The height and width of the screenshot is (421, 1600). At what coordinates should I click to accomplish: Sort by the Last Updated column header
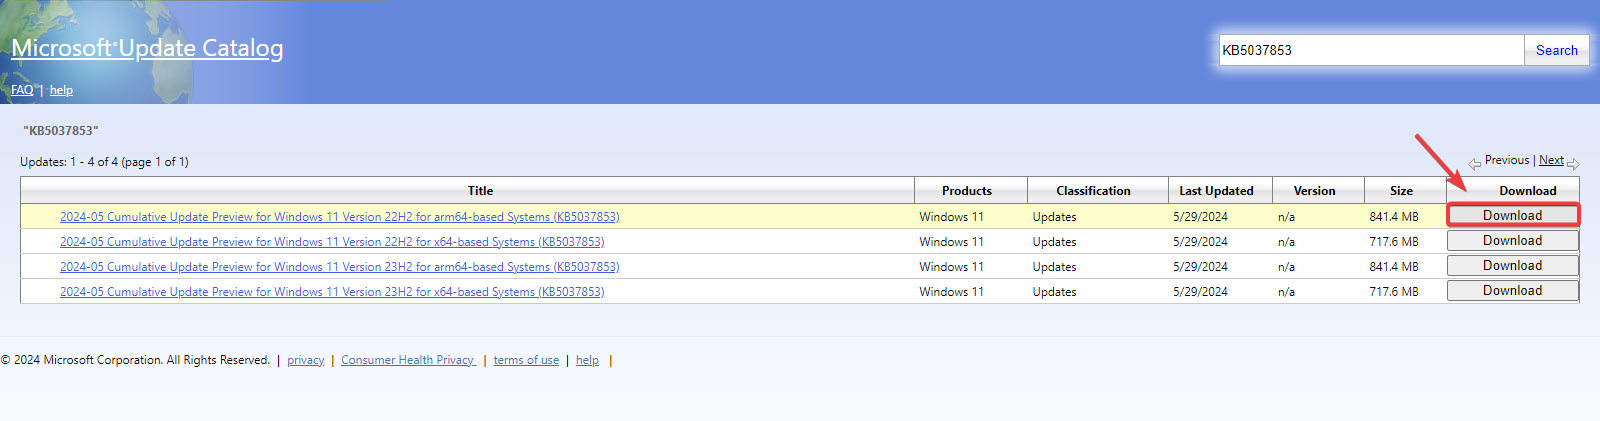(x=1215, y=191)
